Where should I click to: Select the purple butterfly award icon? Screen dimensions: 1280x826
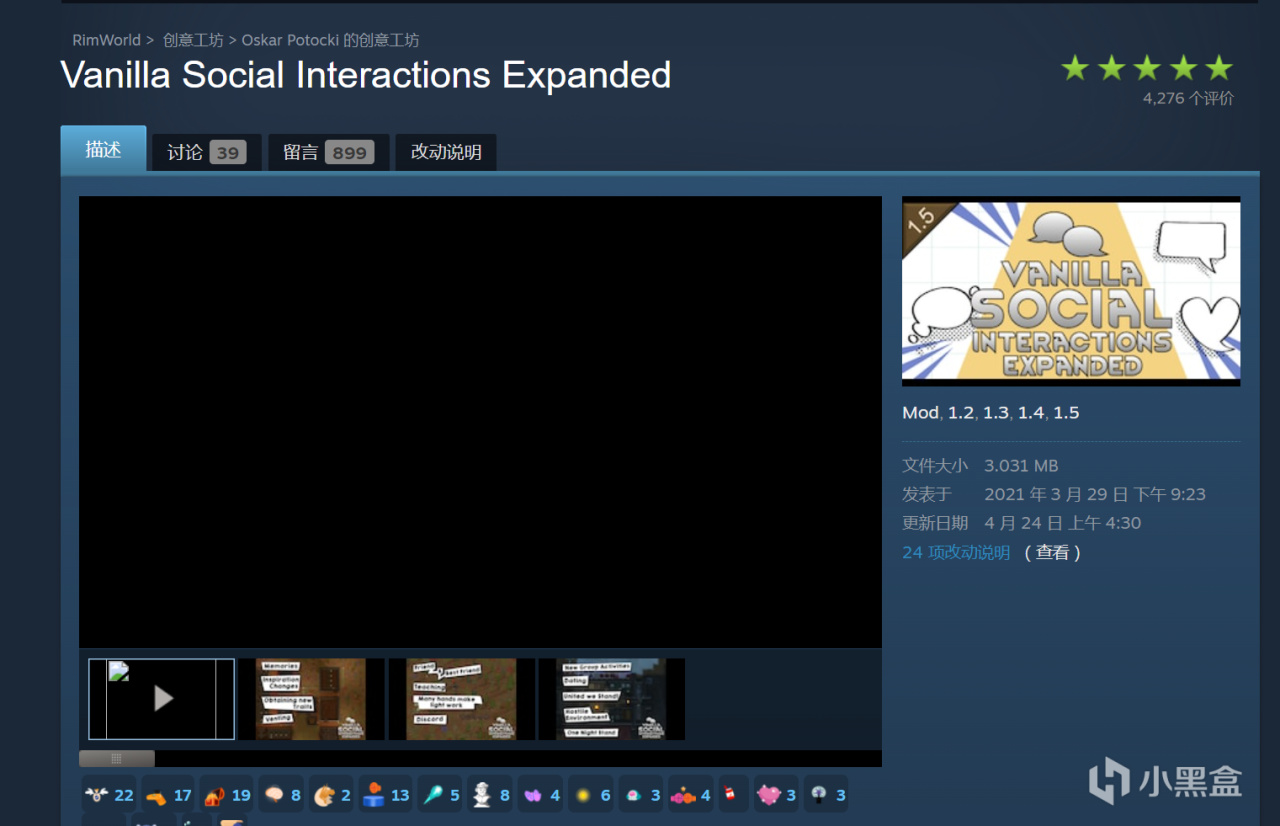pyautogui.click(x=540, y=795)
